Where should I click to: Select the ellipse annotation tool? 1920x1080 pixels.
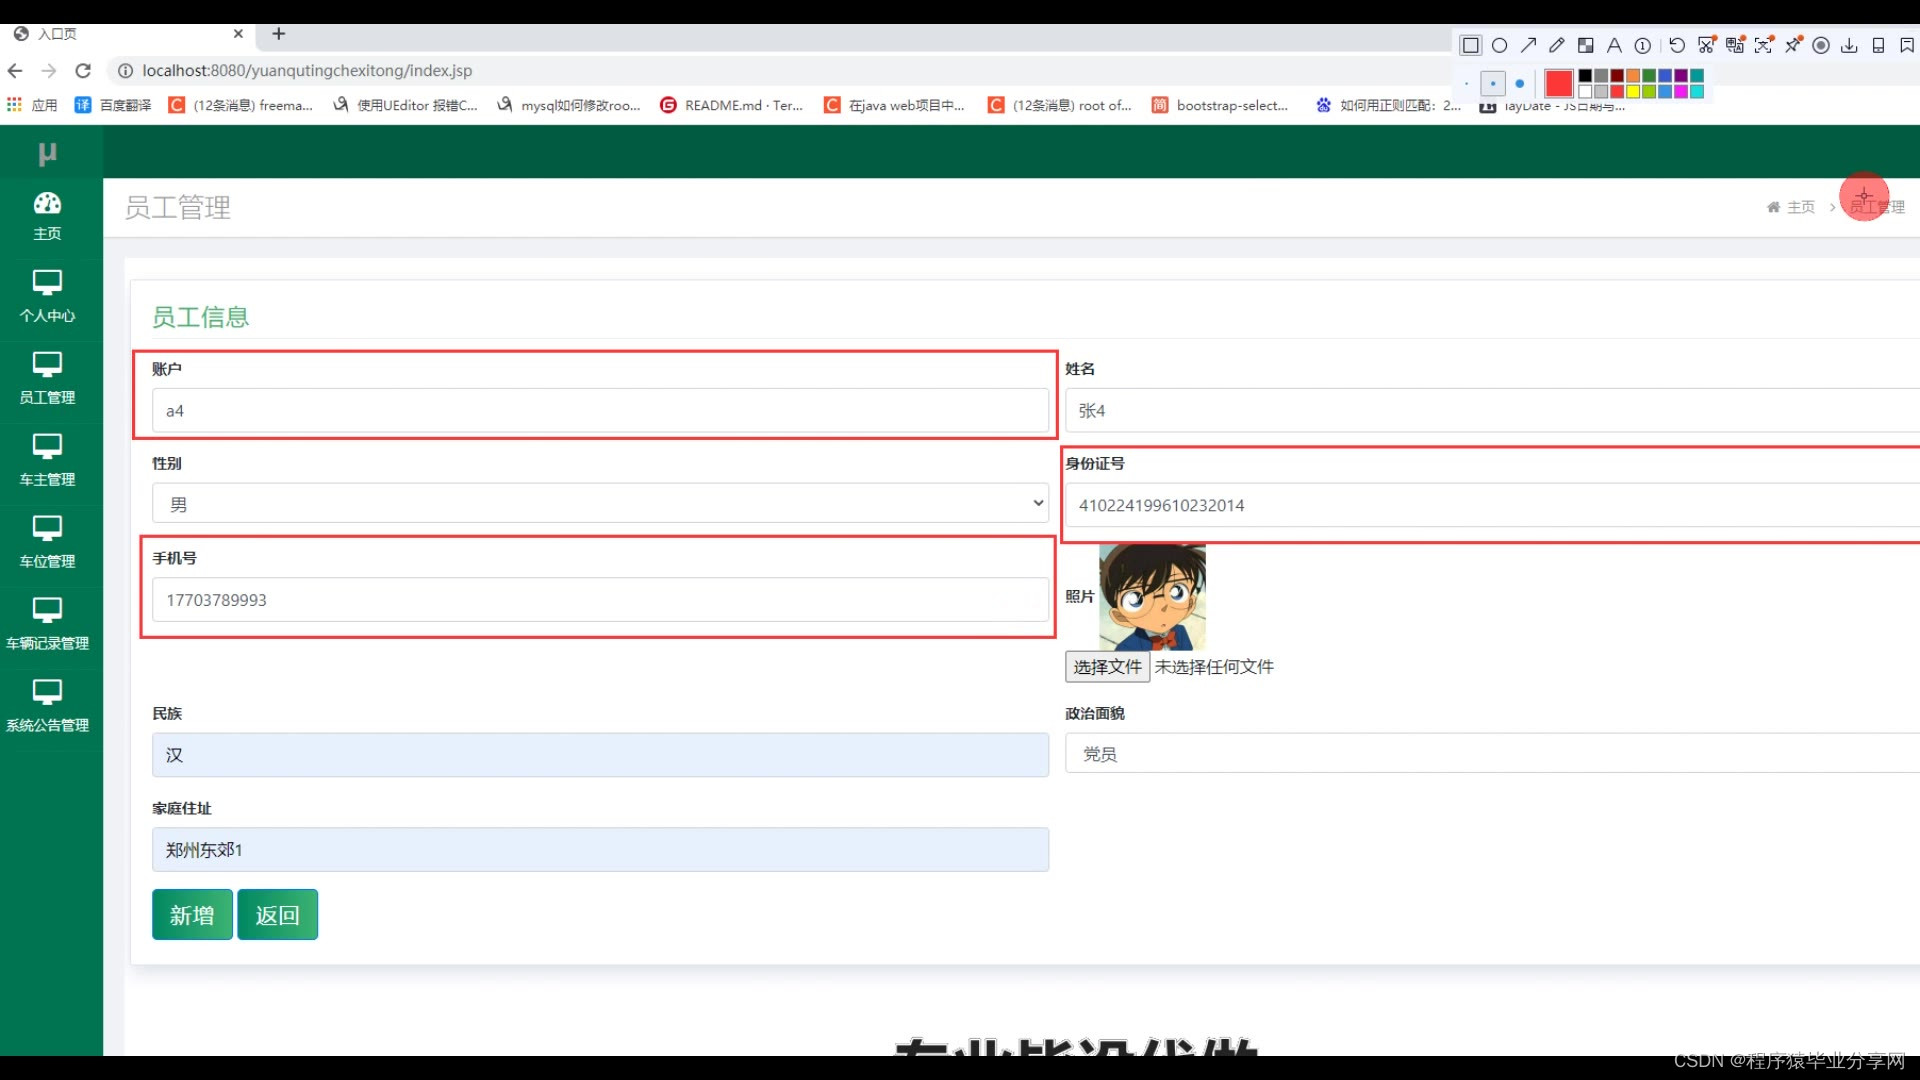pos(1499,45)
